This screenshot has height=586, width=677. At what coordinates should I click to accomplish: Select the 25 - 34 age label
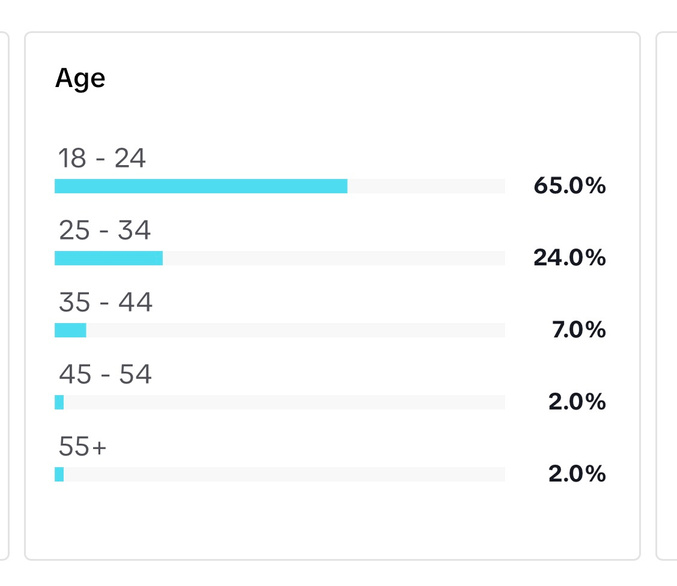click(x=105, y=230)
